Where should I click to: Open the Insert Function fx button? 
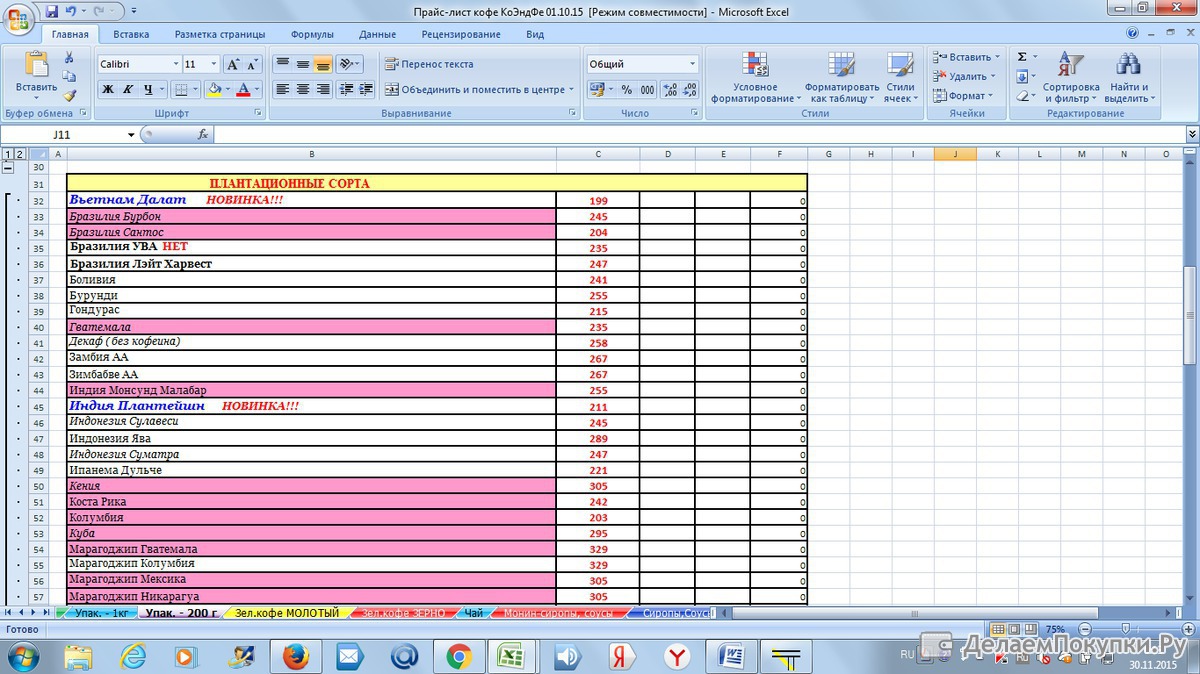[203, 134]
